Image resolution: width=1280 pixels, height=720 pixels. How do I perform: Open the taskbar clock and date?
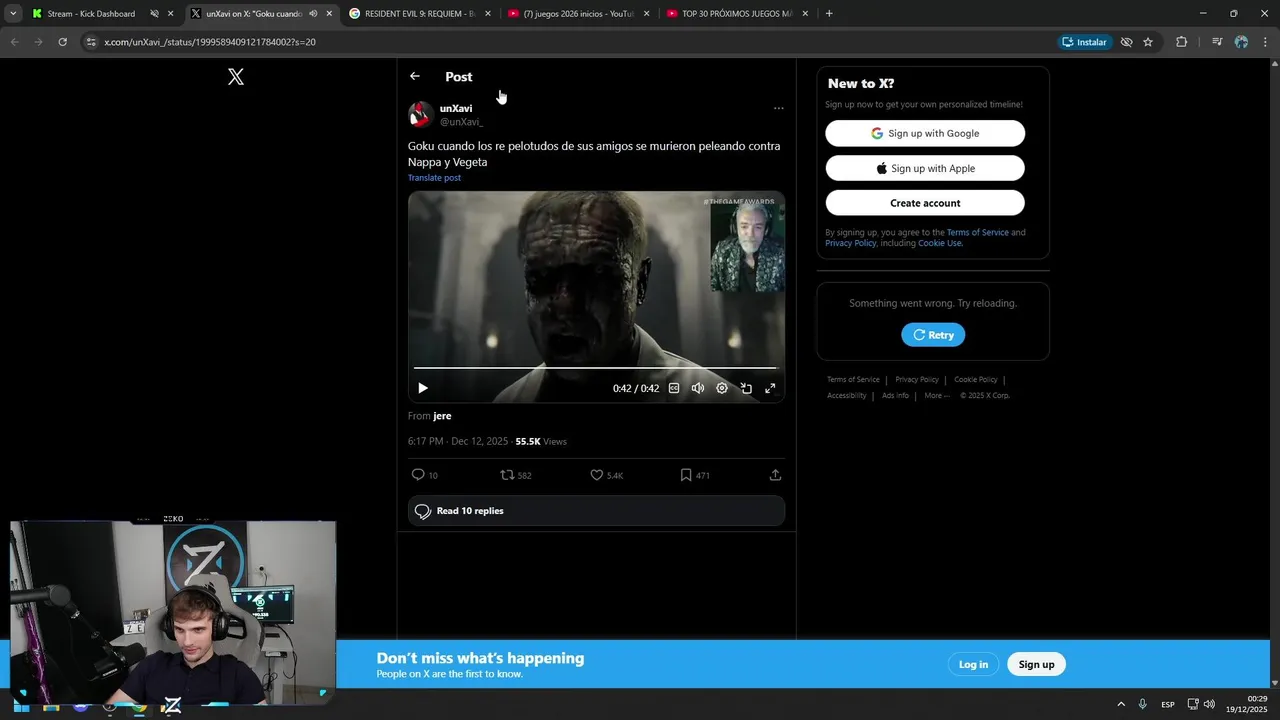pos(1249,704)
